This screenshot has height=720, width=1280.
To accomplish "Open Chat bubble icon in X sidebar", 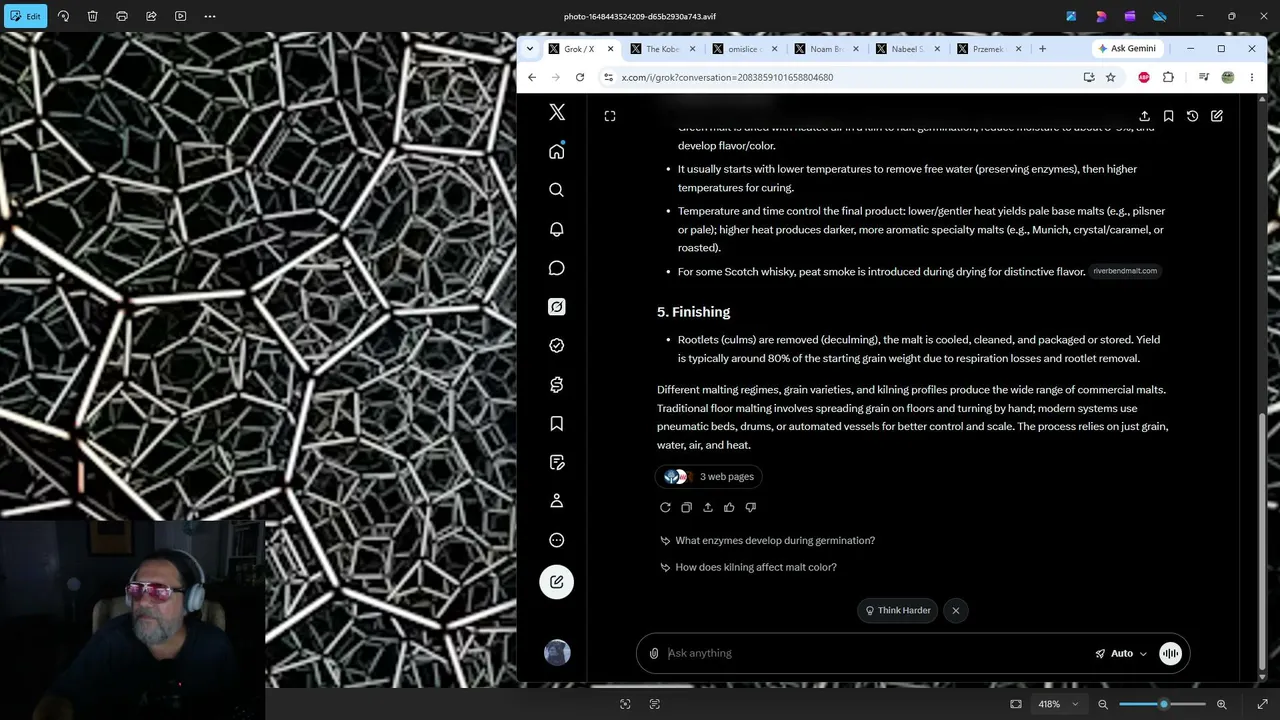I will pyautogui.click(x=557, y=268).
